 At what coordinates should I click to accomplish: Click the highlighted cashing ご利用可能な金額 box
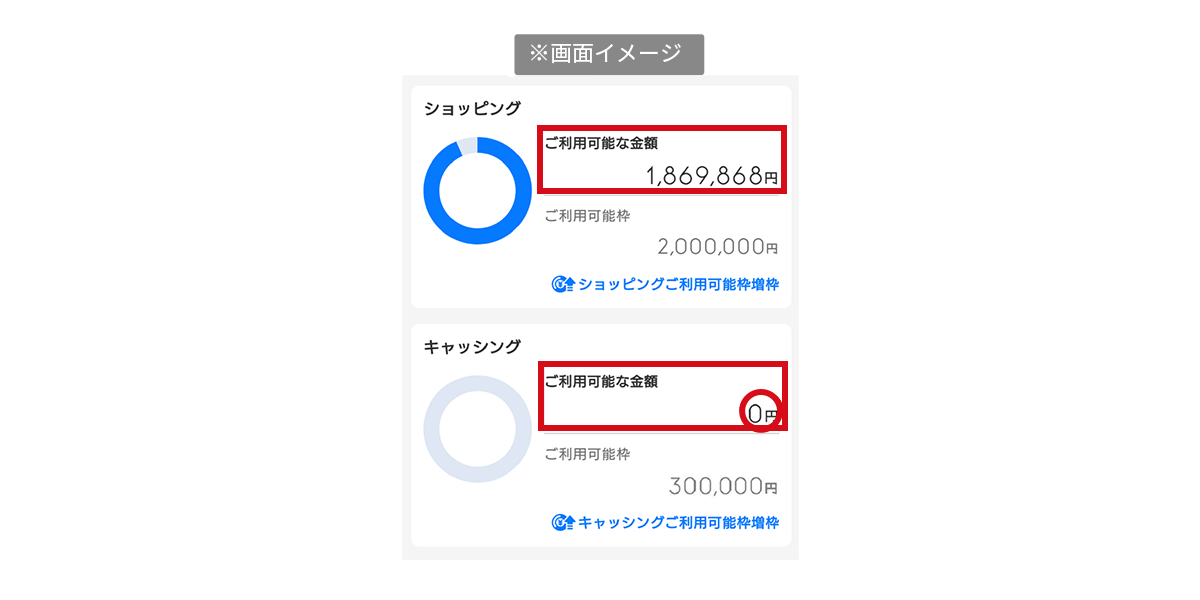[x=662, y=398]
